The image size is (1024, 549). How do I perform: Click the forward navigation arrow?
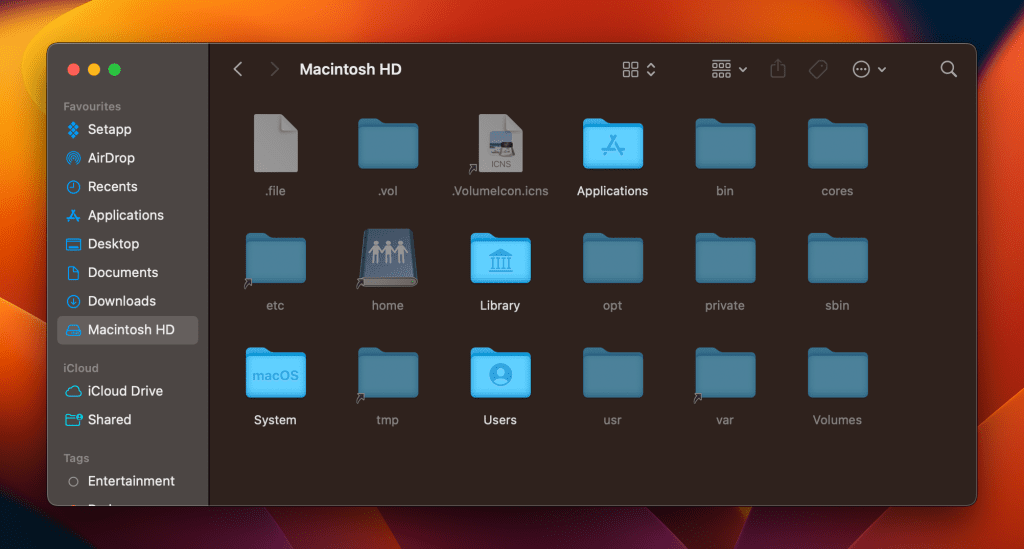pyautogui.click(x=274, y=69)
